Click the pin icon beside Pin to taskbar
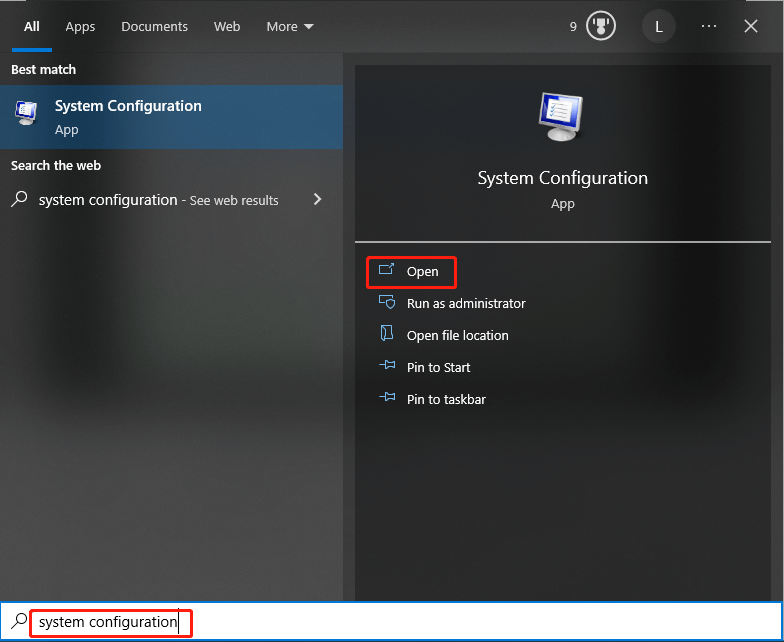Image resolution: width=784 pixels, height=642 pixels. point(387,398)
